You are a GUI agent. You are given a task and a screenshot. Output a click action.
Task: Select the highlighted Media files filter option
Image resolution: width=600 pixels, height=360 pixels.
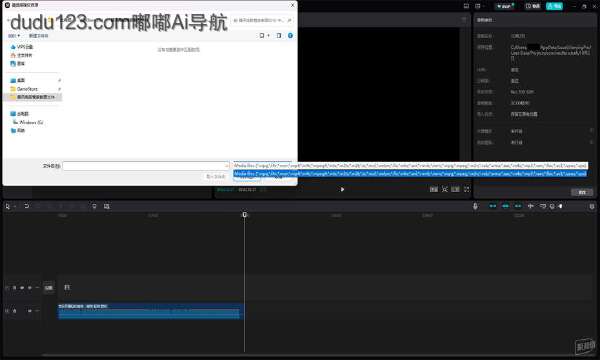coord(410,174)
